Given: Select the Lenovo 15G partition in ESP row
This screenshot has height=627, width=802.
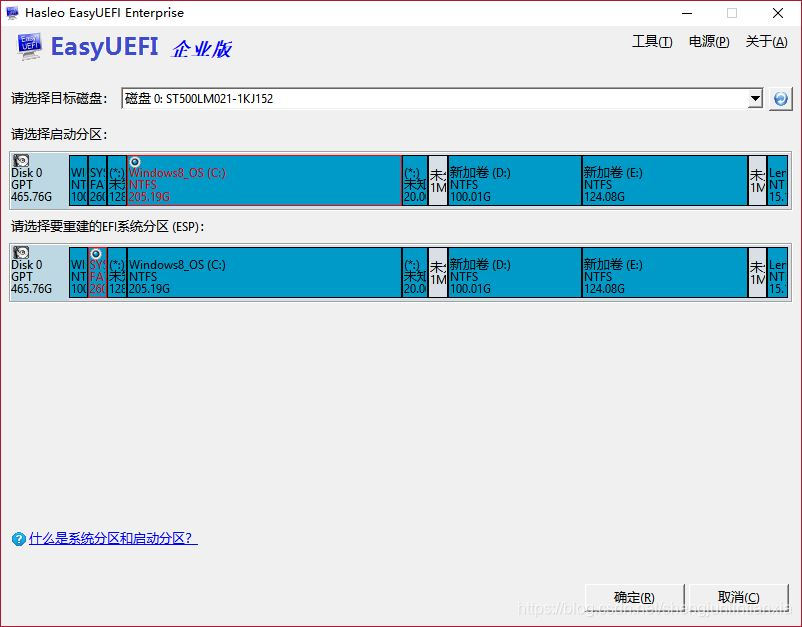Looking at the screenshot, I should click(777, 273).
